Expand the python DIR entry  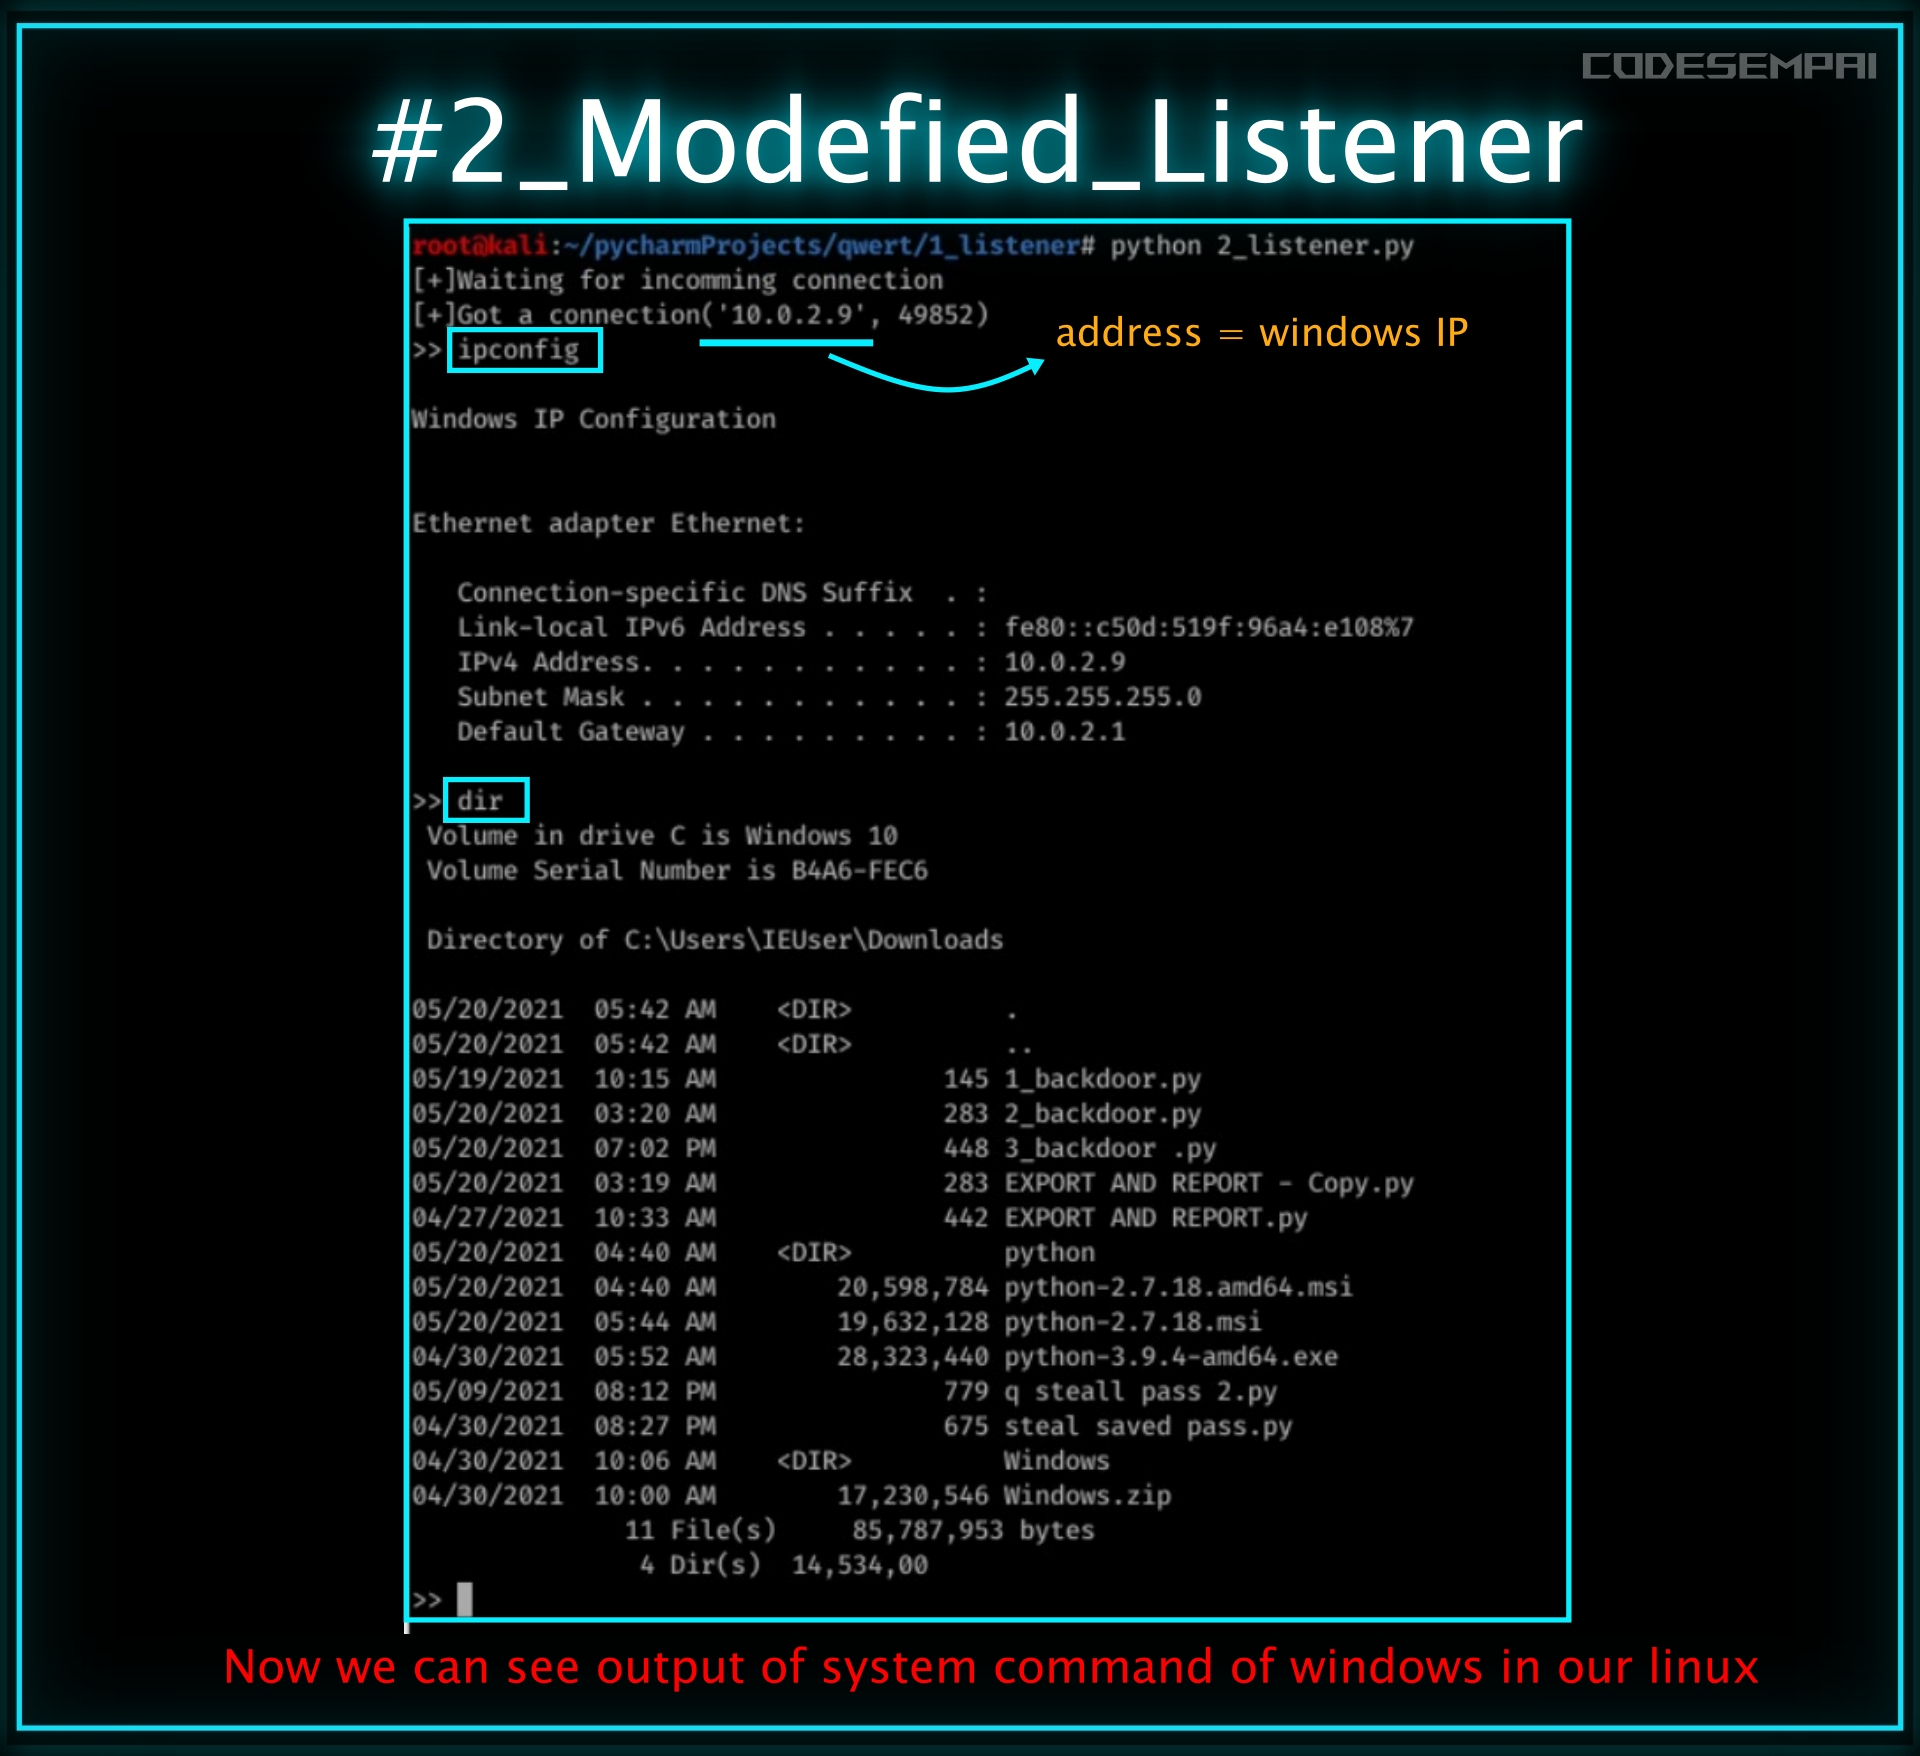pos(1049,1252)
